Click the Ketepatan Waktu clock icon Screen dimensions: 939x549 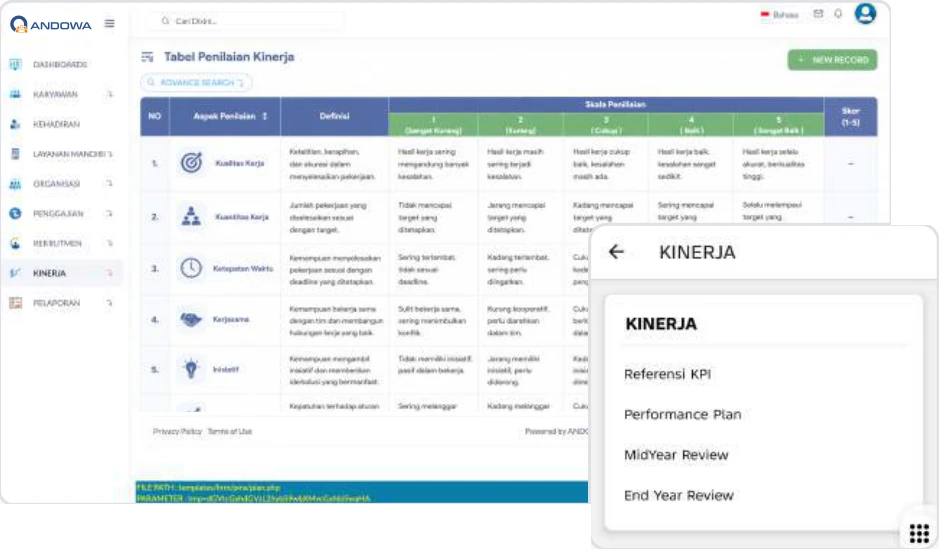pos(191,268)
